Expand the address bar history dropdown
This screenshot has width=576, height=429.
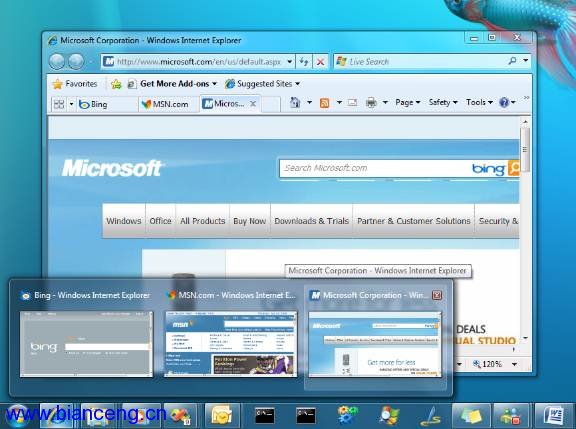pos(289,62)
